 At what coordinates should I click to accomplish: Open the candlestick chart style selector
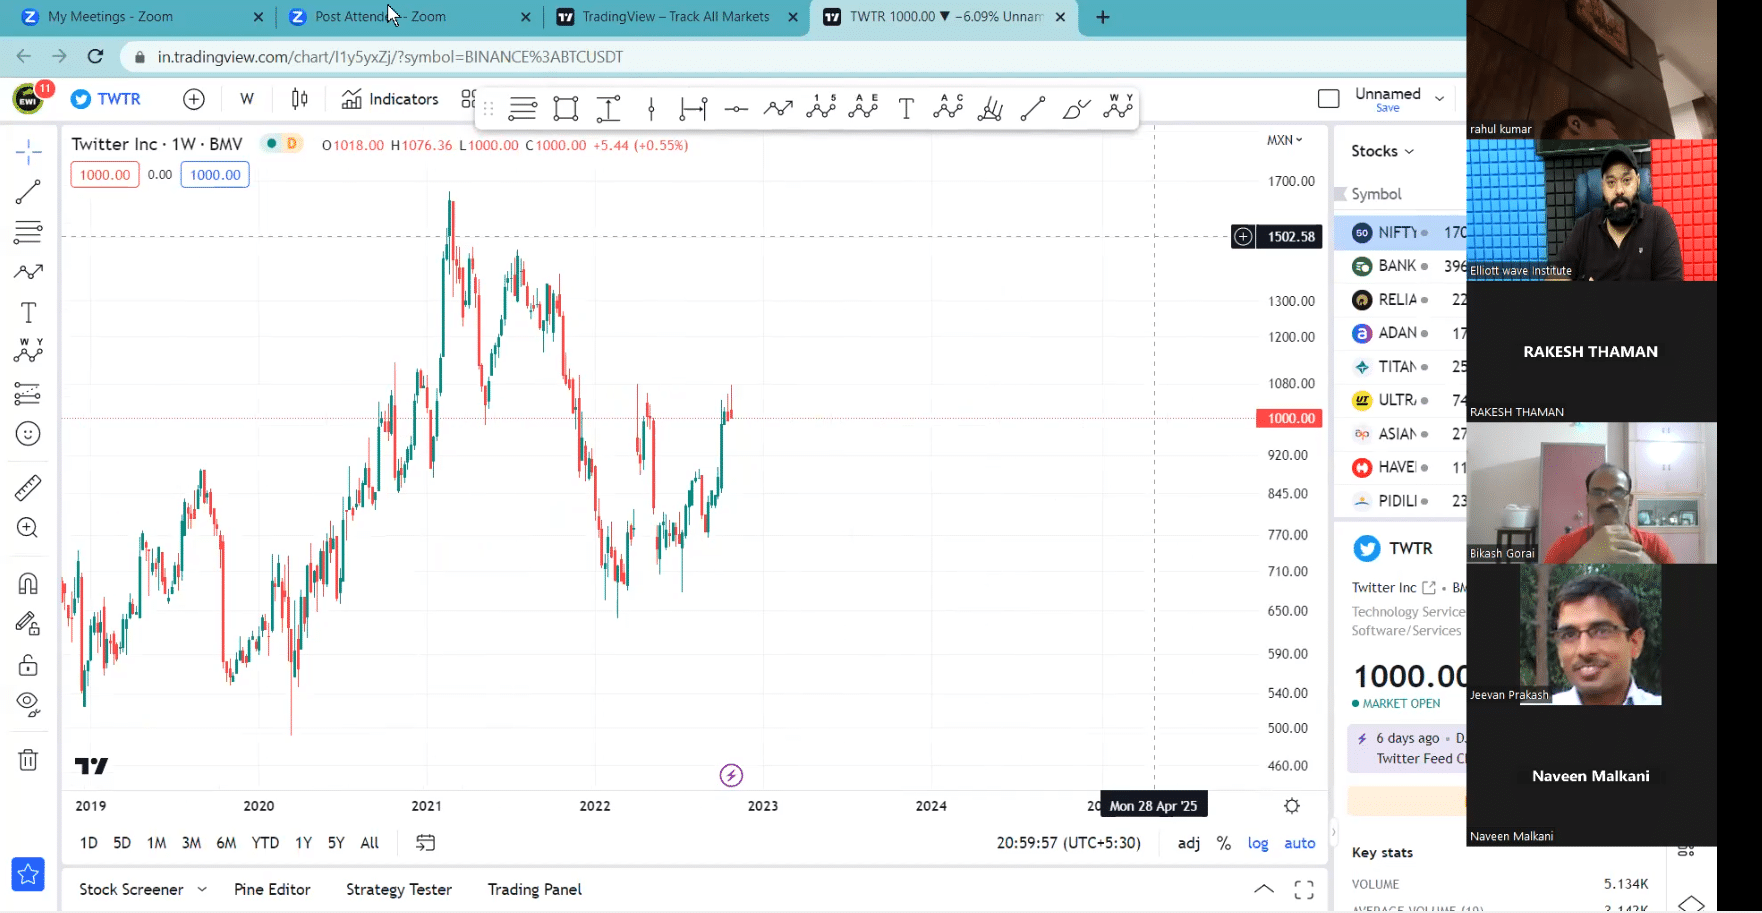[299, 99]
